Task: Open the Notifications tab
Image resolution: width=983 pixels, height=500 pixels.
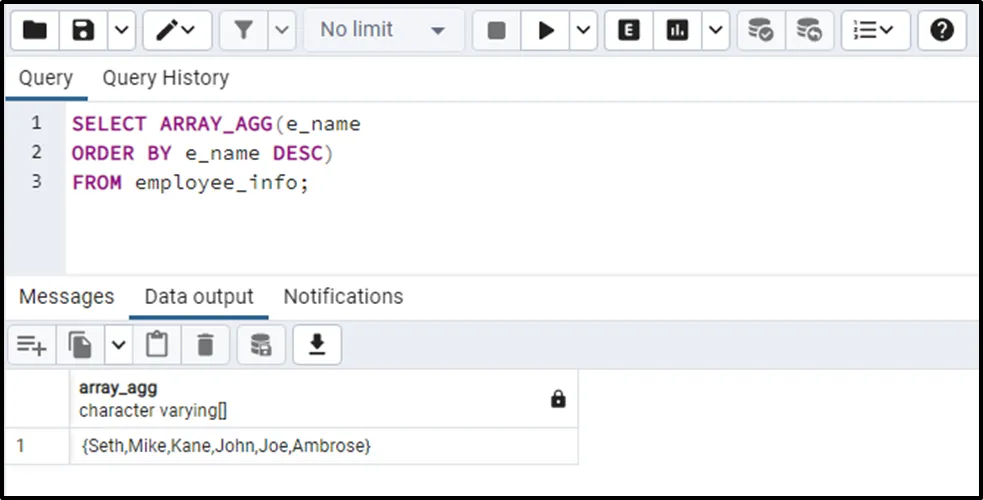Action: tap(343, 297)
